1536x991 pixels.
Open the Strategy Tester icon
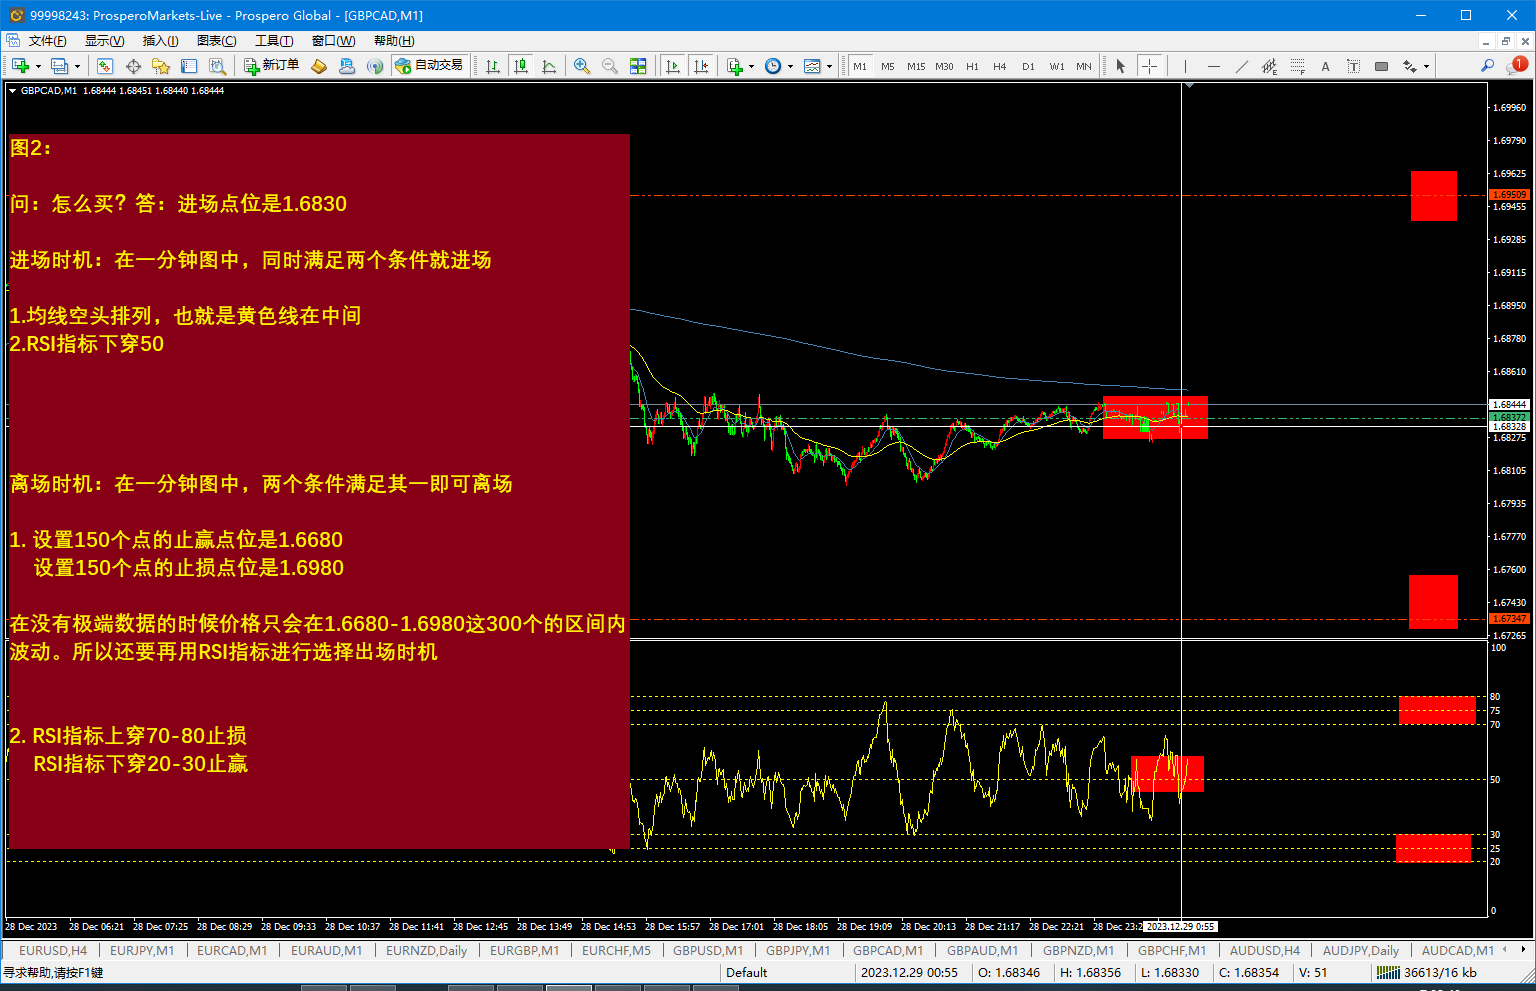click(x=217, y=66)
